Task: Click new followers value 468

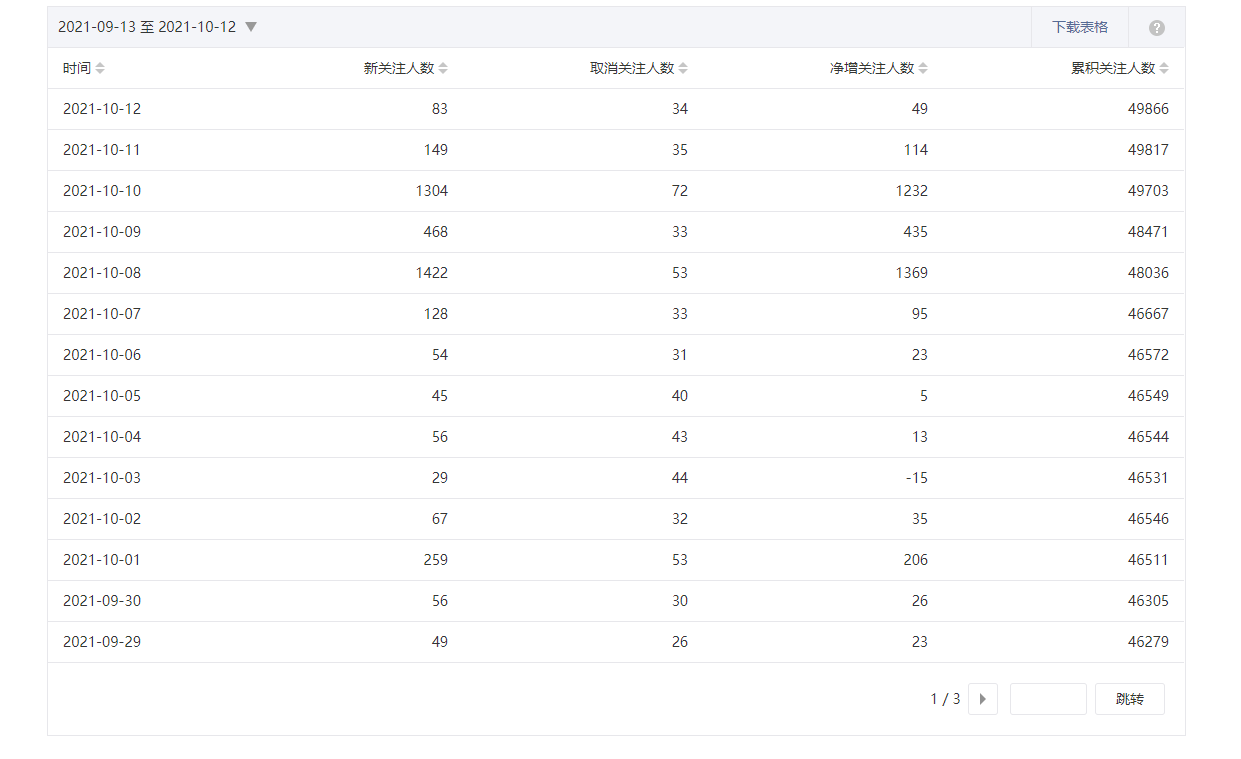Action: pos(436,232)
